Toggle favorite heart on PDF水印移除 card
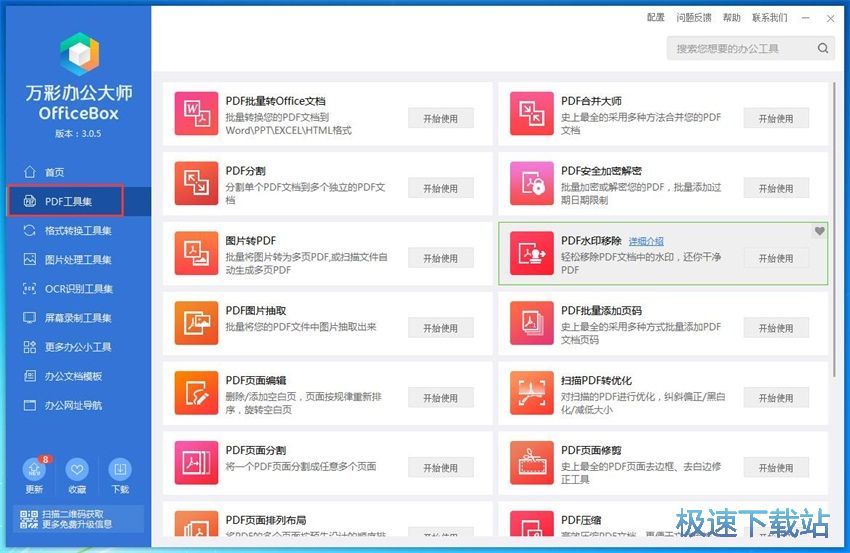Image resolution: width=850 pixels, height=553 pixels. [x=820, y=231]
